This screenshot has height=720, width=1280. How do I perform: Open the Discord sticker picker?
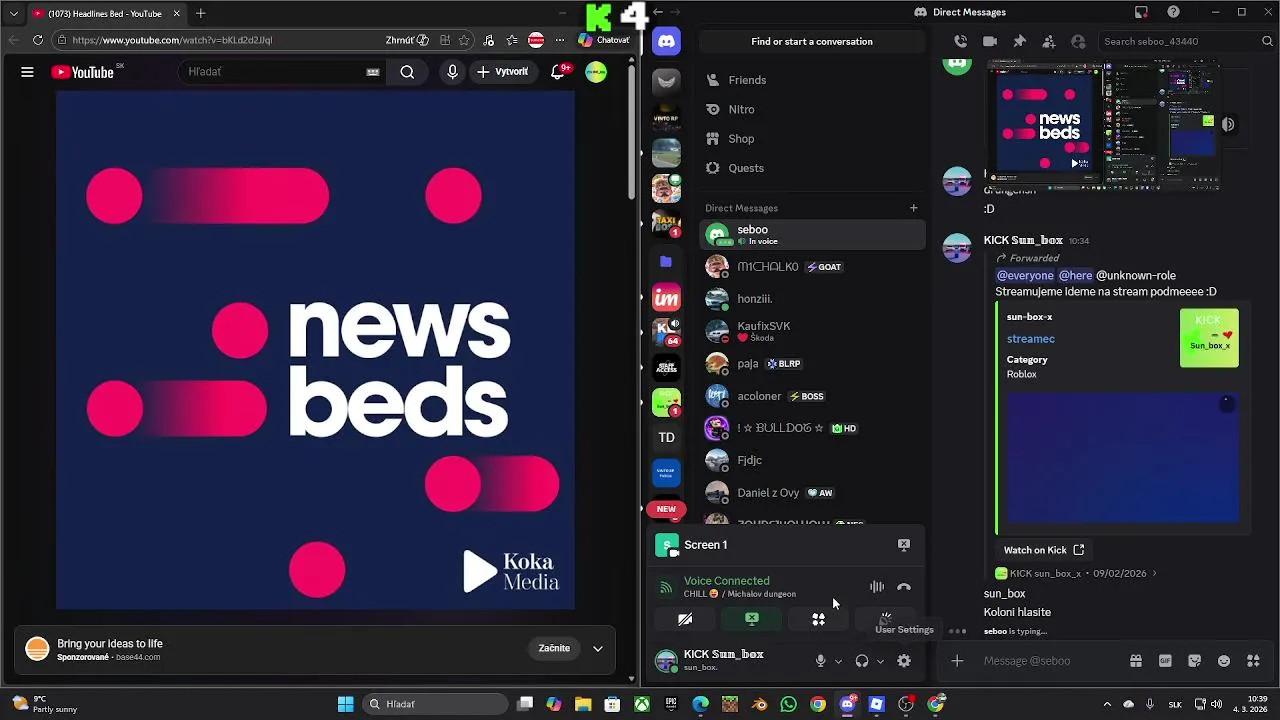click(x=1194, y=661)
